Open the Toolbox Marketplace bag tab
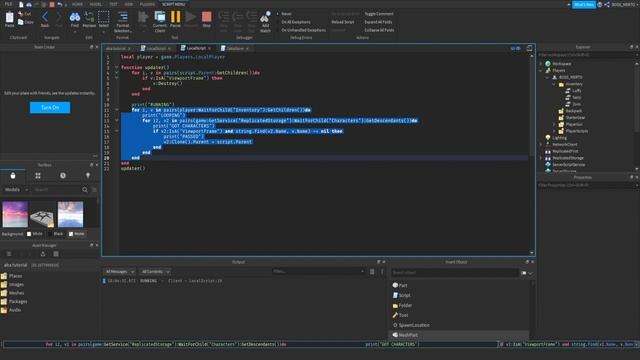Image resolution: width=640 pixels, height=360 pixels. (x=13, y=176)
